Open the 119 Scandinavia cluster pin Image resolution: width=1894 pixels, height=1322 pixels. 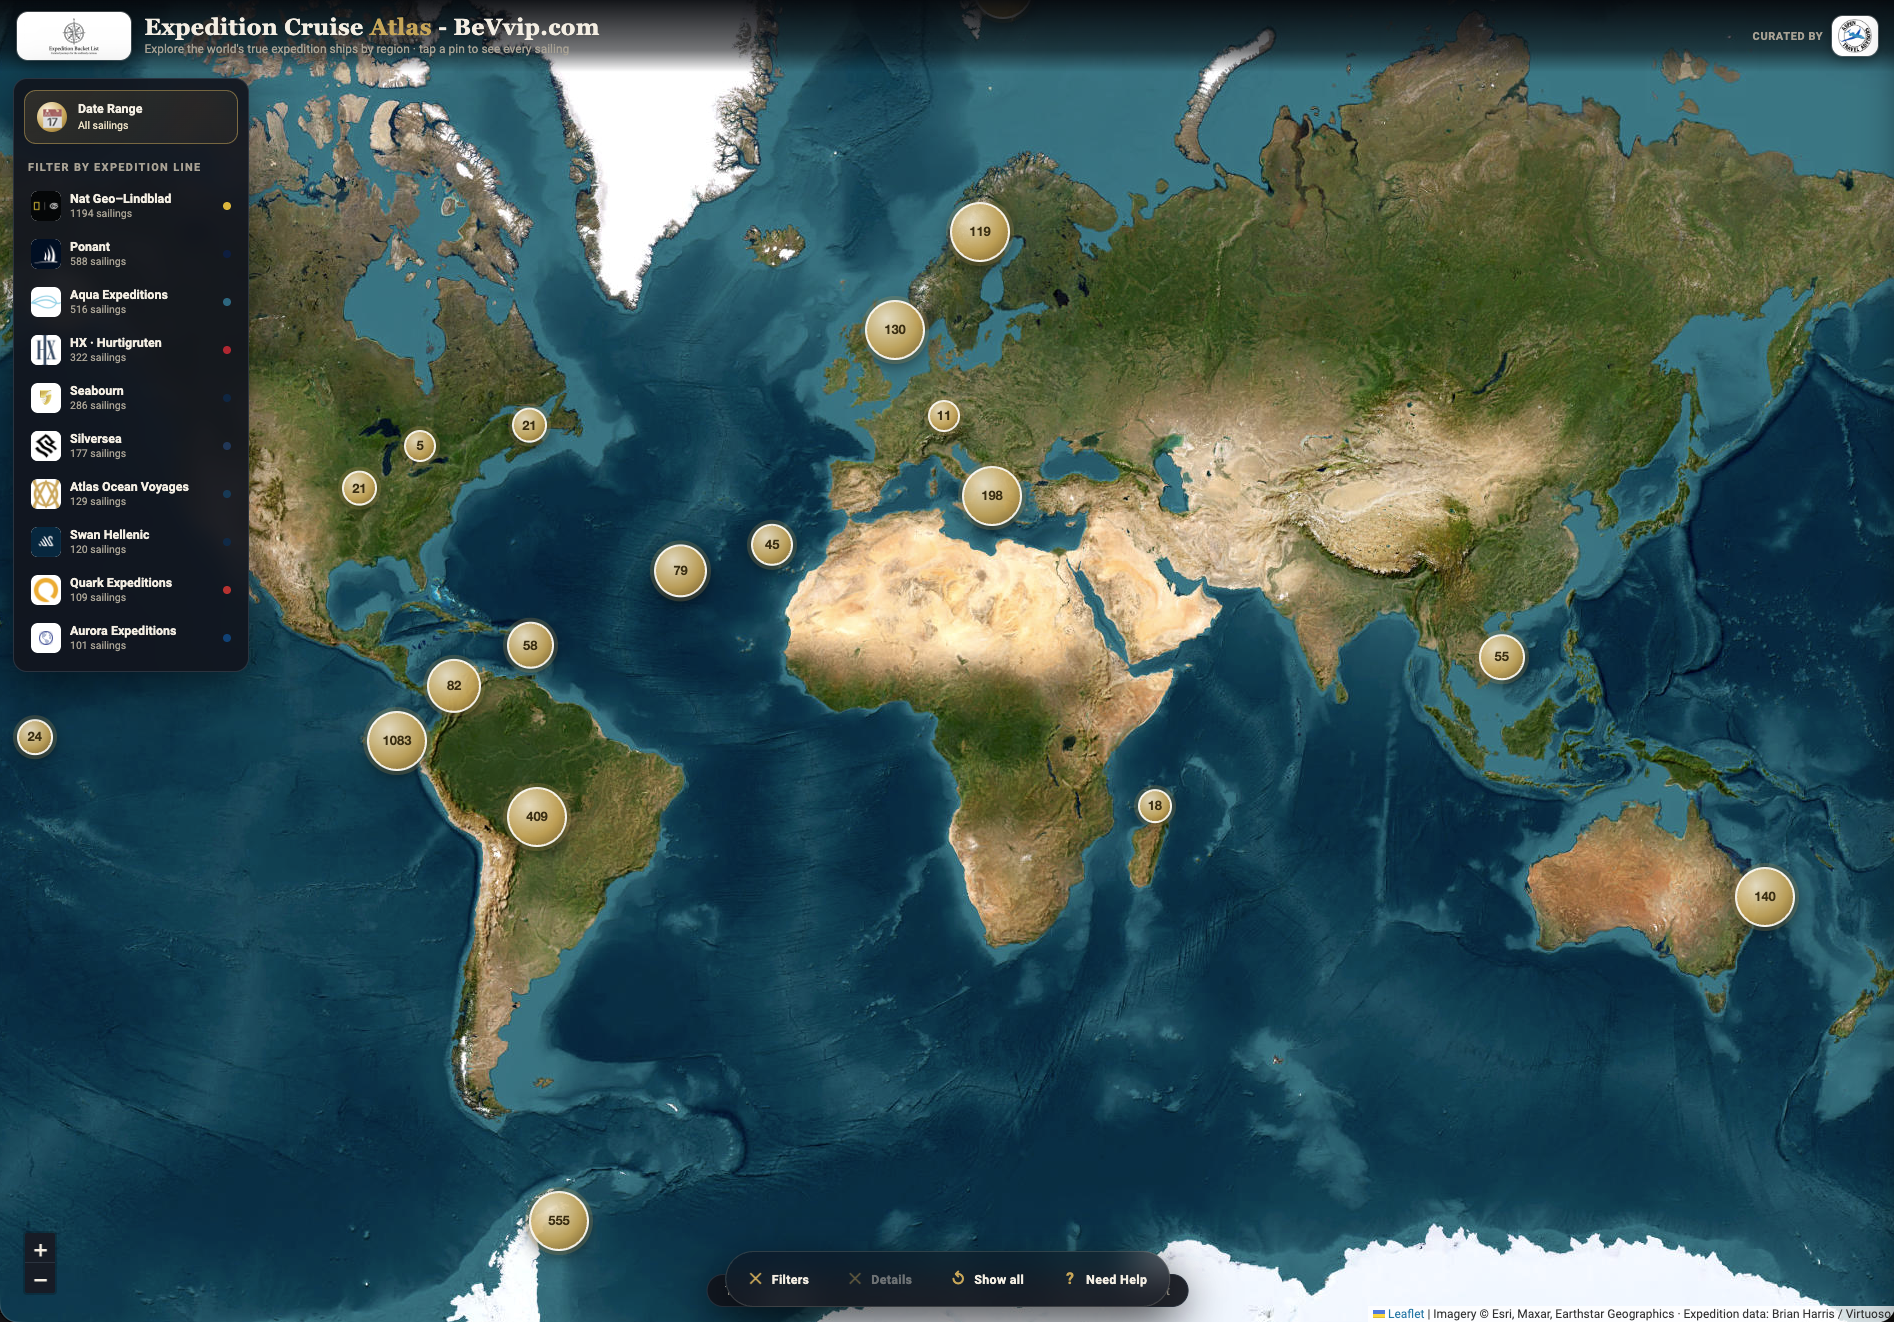[980, 232]
